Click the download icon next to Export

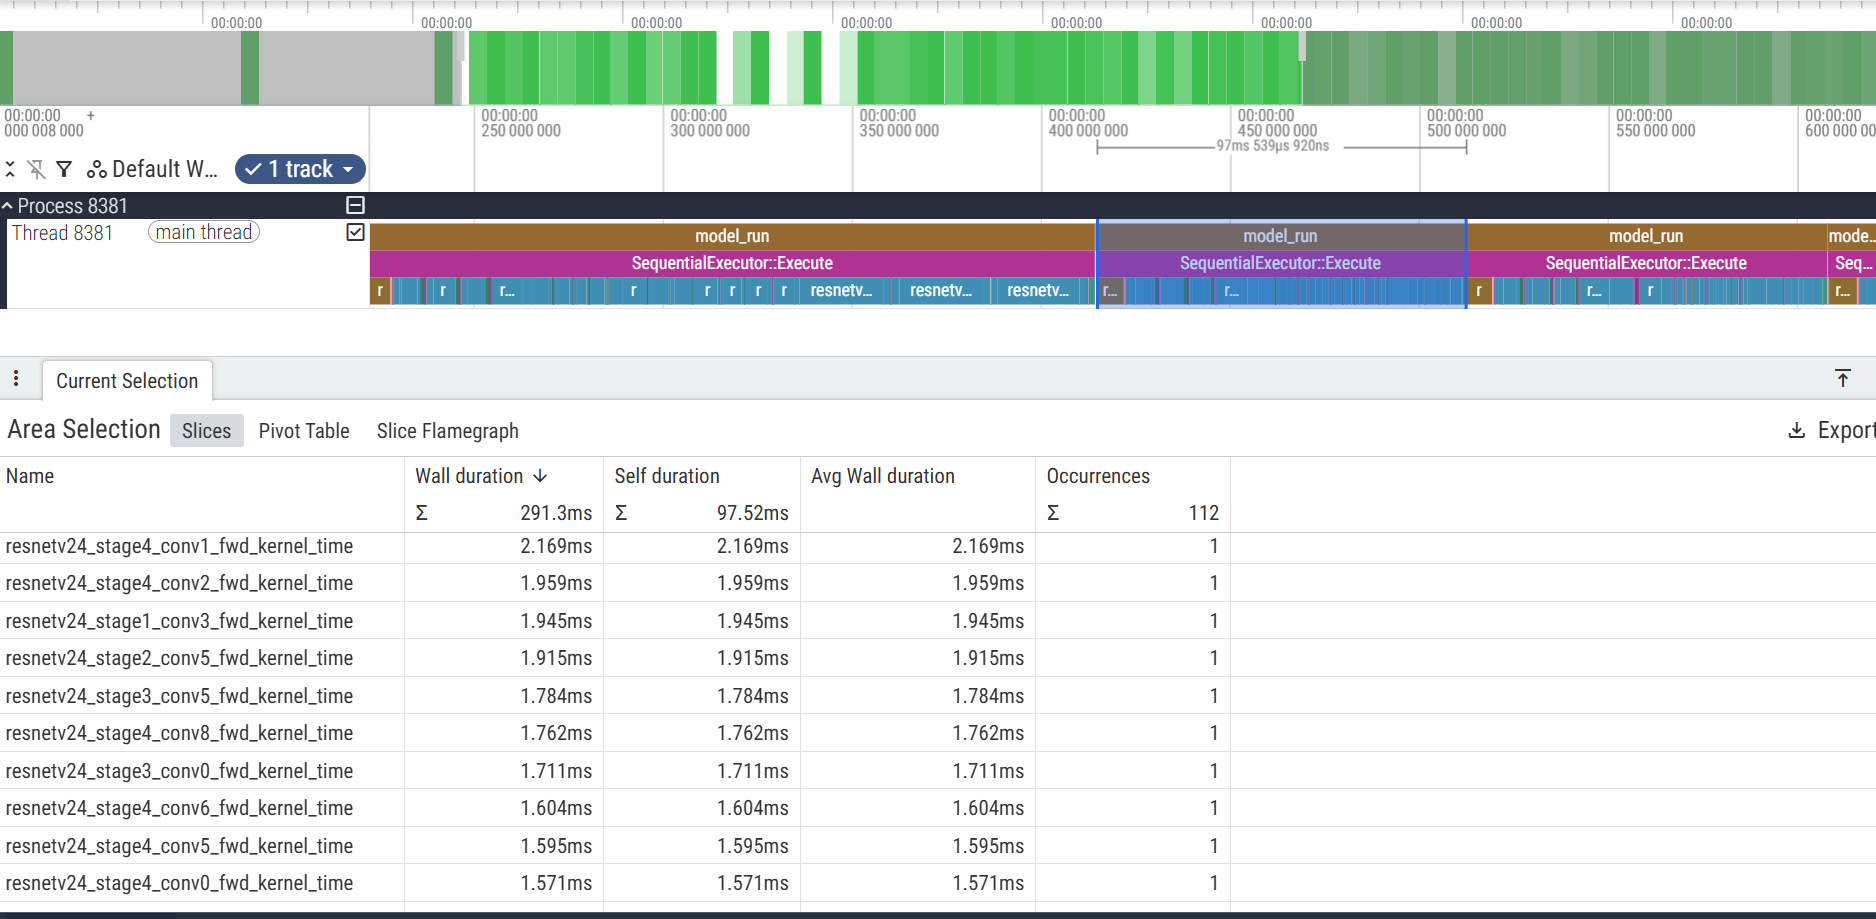(x=1796, y=429)
